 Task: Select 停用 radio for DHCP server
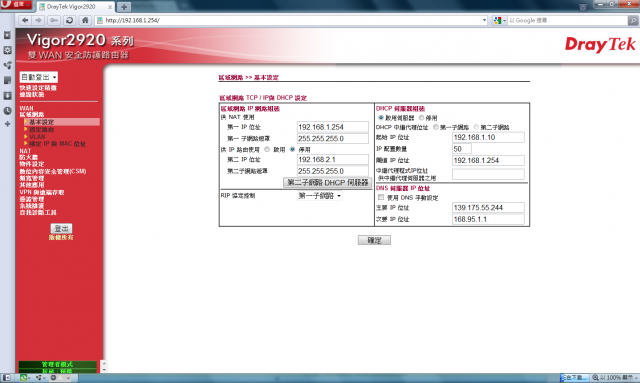point(422,118)
